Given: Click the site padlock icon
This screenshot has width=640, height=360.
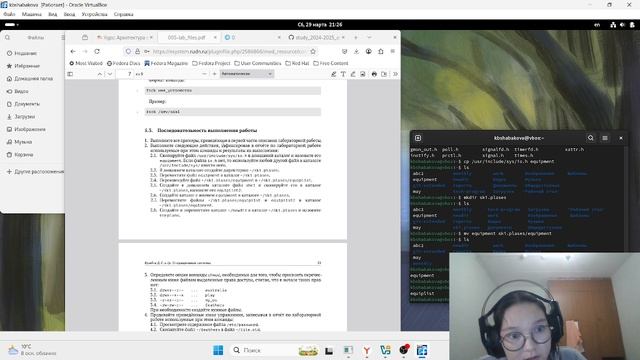Looking at the screenshot, I should tap(137, 51).
